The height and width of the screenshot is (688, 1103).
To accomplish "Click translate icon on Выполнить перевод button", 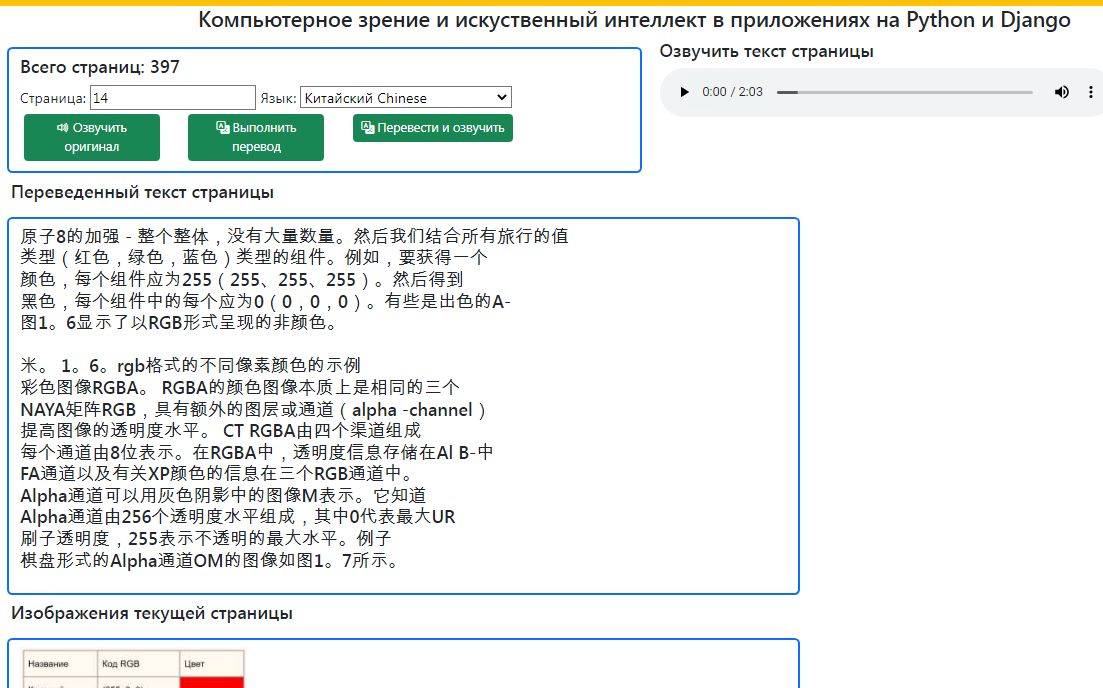I will [223, 128].
